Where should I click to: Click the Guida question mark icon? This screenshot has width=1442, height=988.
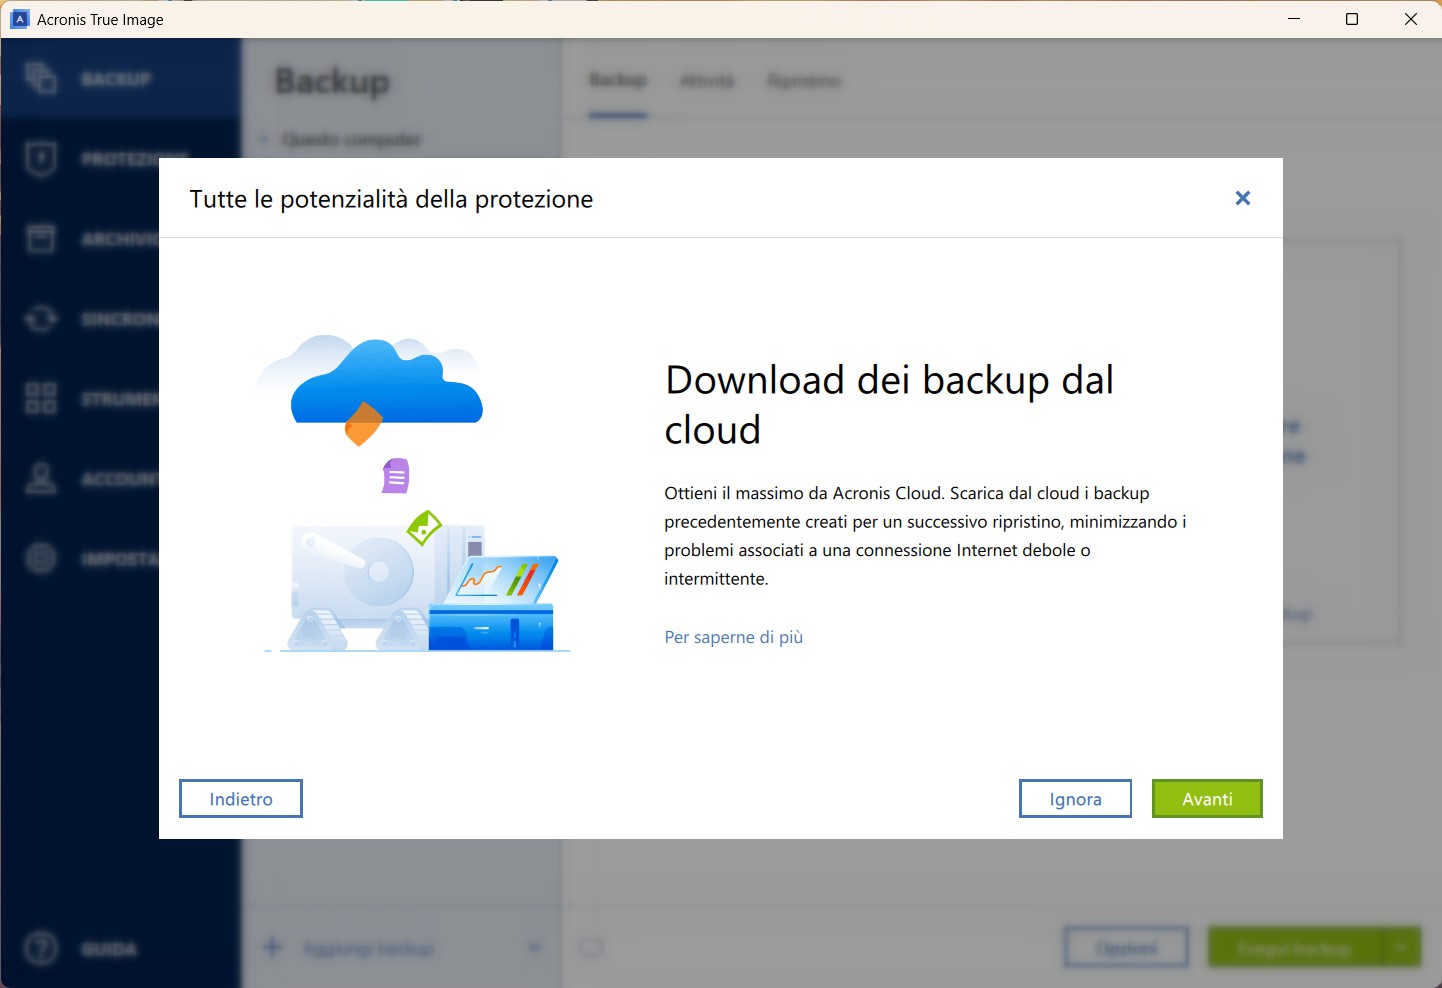[41, 948]
